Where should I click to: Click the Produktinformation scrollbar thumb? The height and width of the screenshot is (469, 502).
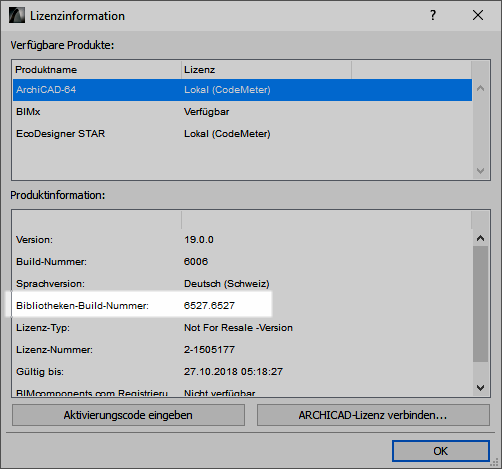480,304
